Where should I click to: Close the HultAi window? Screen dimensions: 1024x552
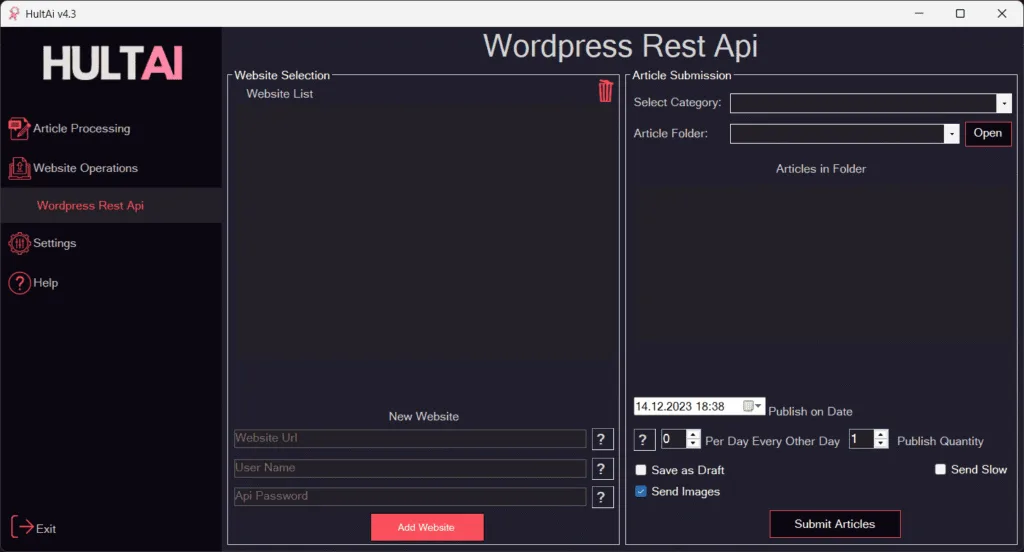click(x=1002, y=13)
